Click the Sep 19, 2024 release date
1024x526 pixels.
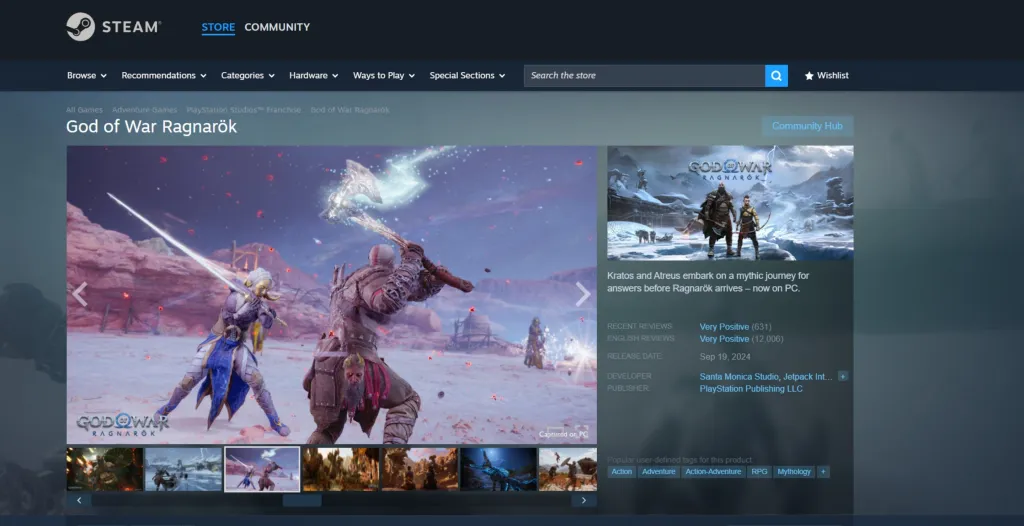pyautogui.click(x=725, y=357)
